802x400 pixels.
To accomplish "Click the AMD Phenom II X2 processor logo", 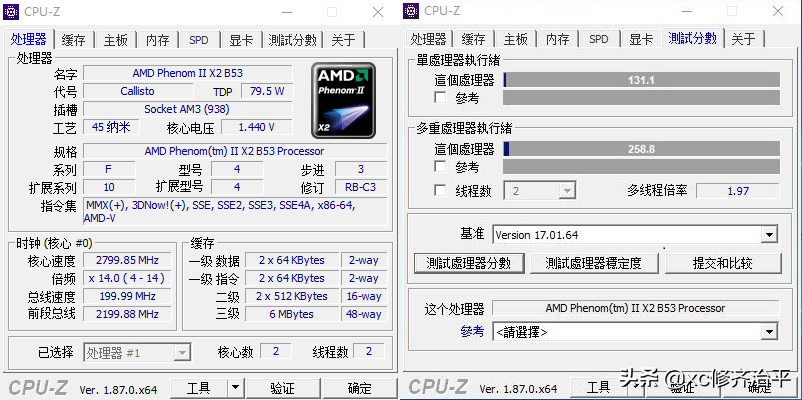I will click(x=343, y=100).
